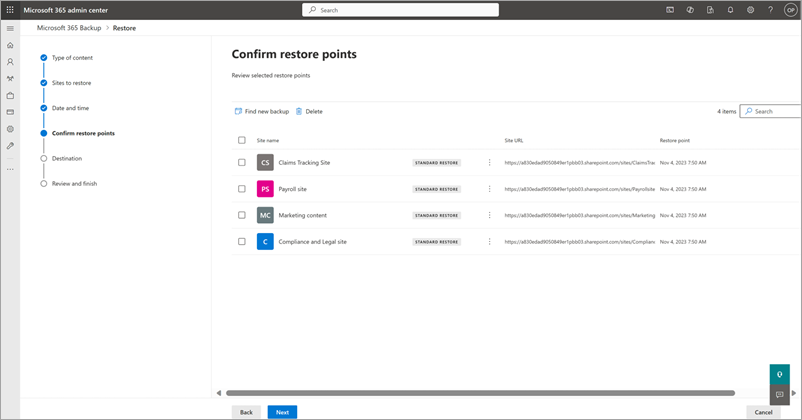Check the Payroll site row checkbox
Viewport: 802px width, 420px height.
[x=242, y=189]
